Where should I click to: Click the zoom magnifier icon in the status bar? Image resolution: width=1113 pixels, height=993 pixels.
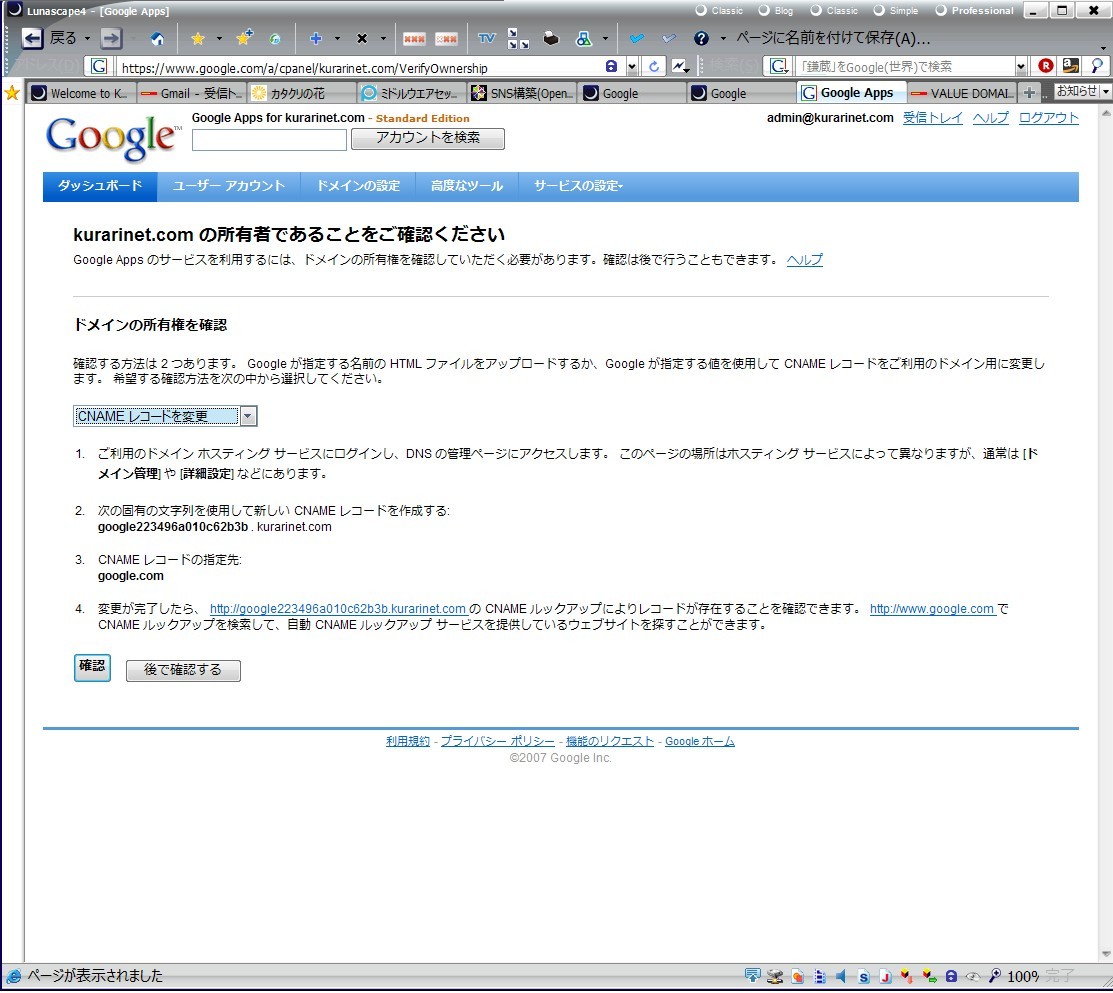[995, 977]
